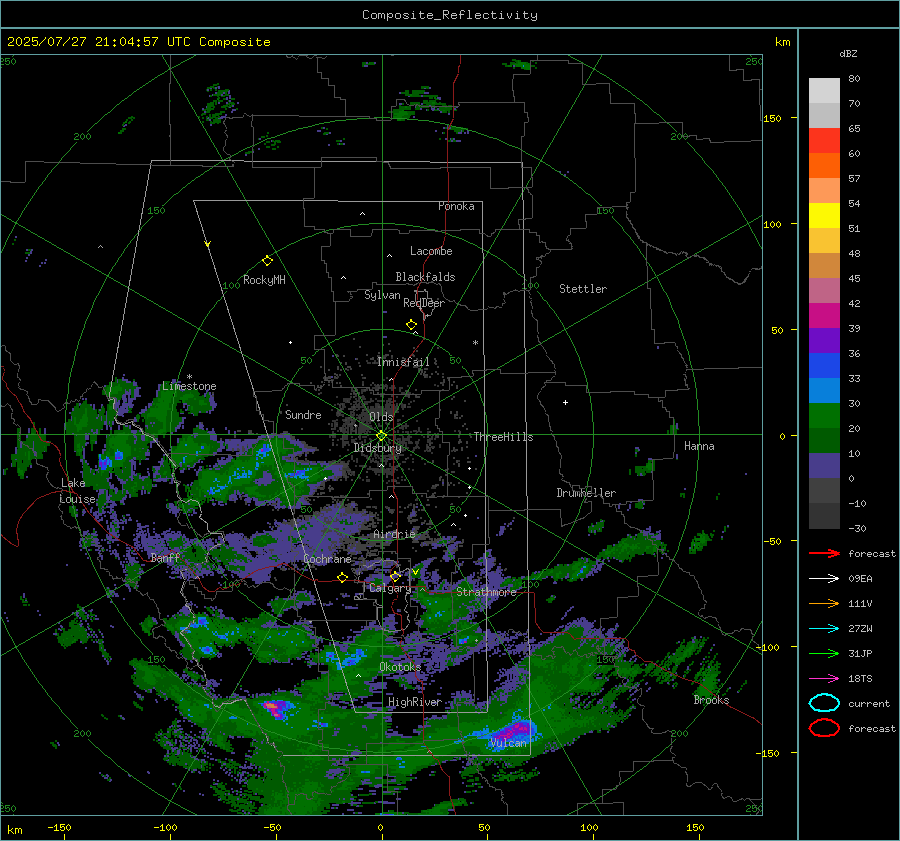This screenshot has height=841, width=900.
Task: Click the -150 tick on the bottom axis
Action: (x=59, y=827)
